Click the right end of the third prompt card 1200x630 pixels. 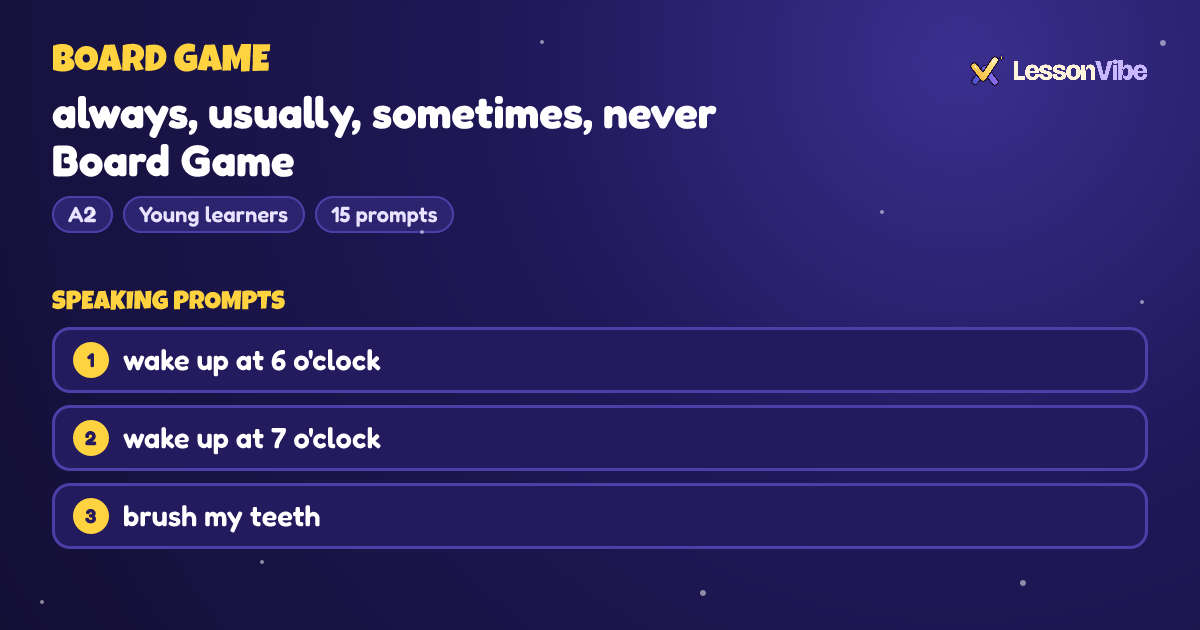coord(1120,516)
